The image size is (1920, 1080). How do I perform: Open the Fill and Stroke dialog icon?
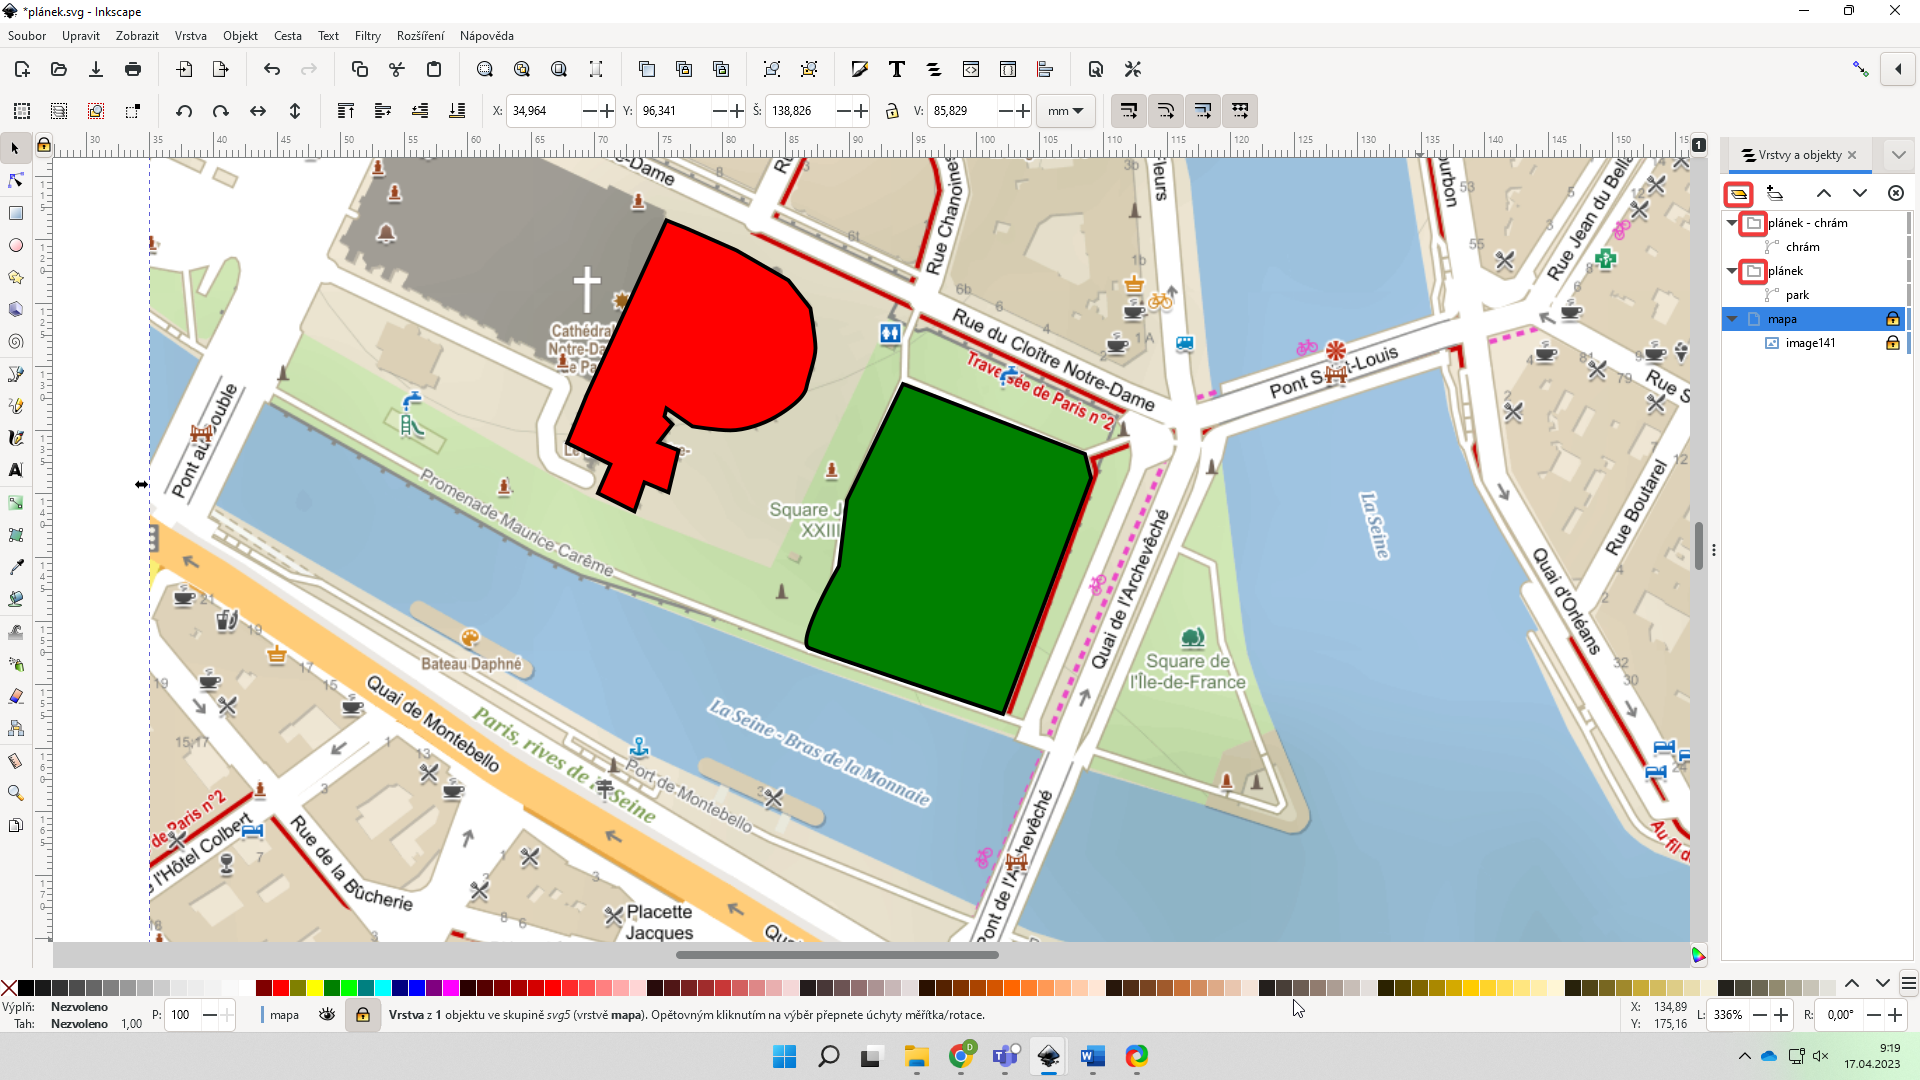pos(859,69)
